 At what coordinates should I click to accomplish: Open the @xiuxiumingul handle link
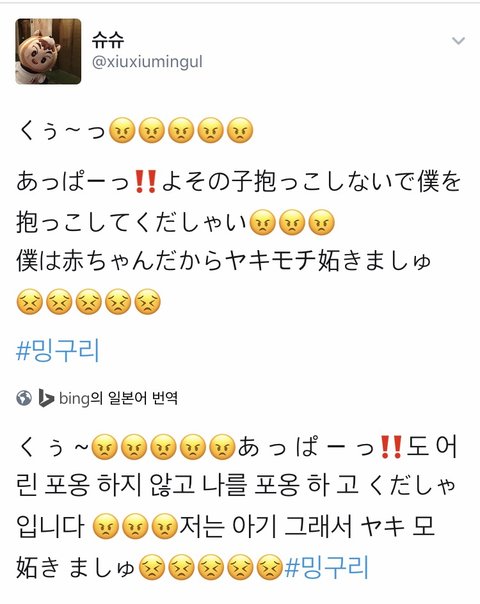point(148,62)
